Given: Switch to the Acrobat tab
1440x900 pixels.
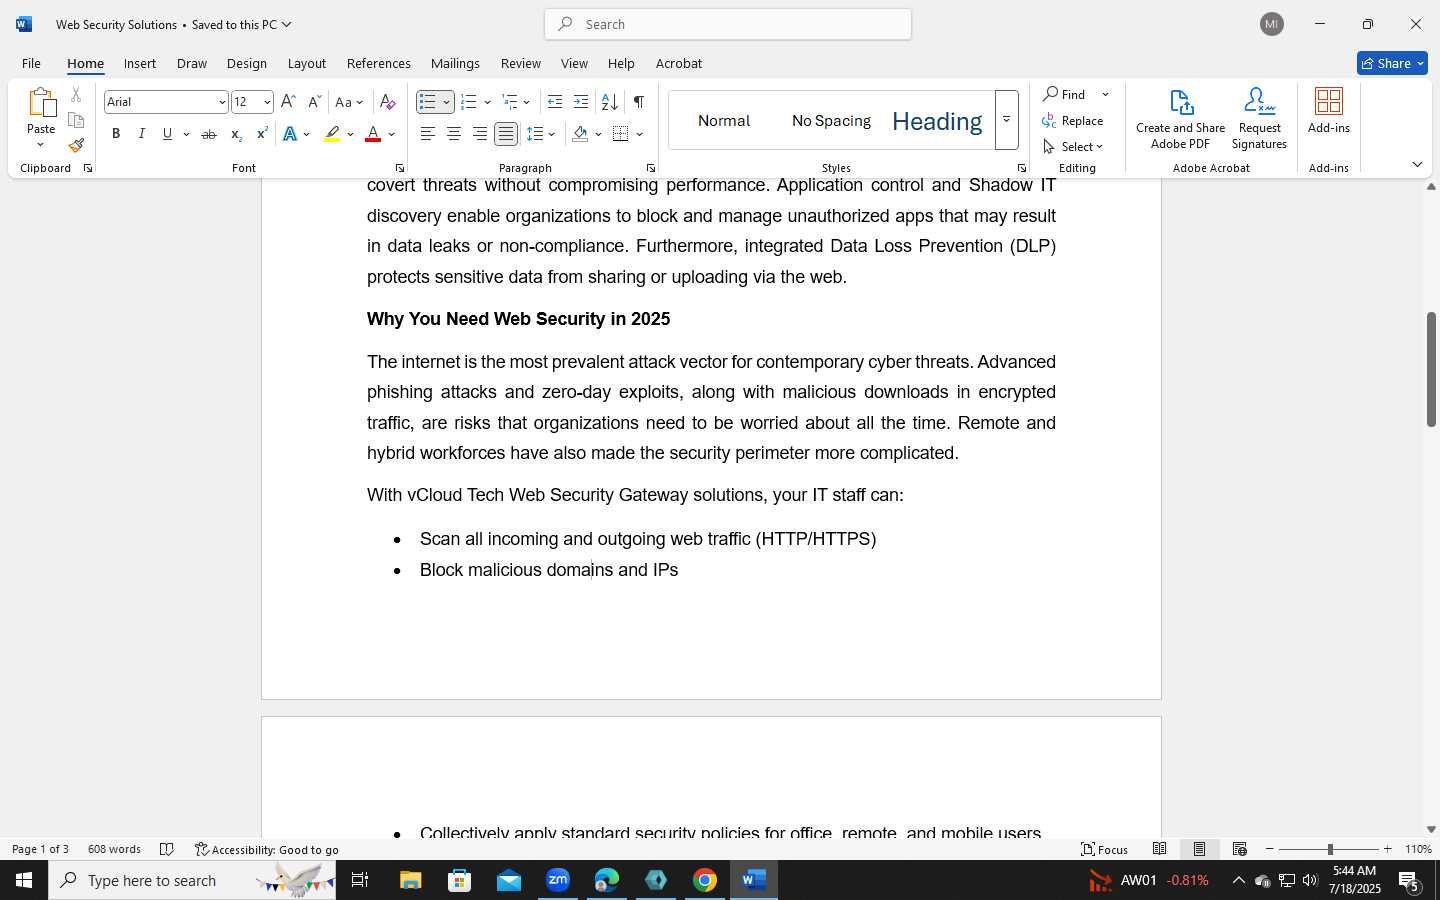Looking at the screenshot, I should [x=679, y=63].
